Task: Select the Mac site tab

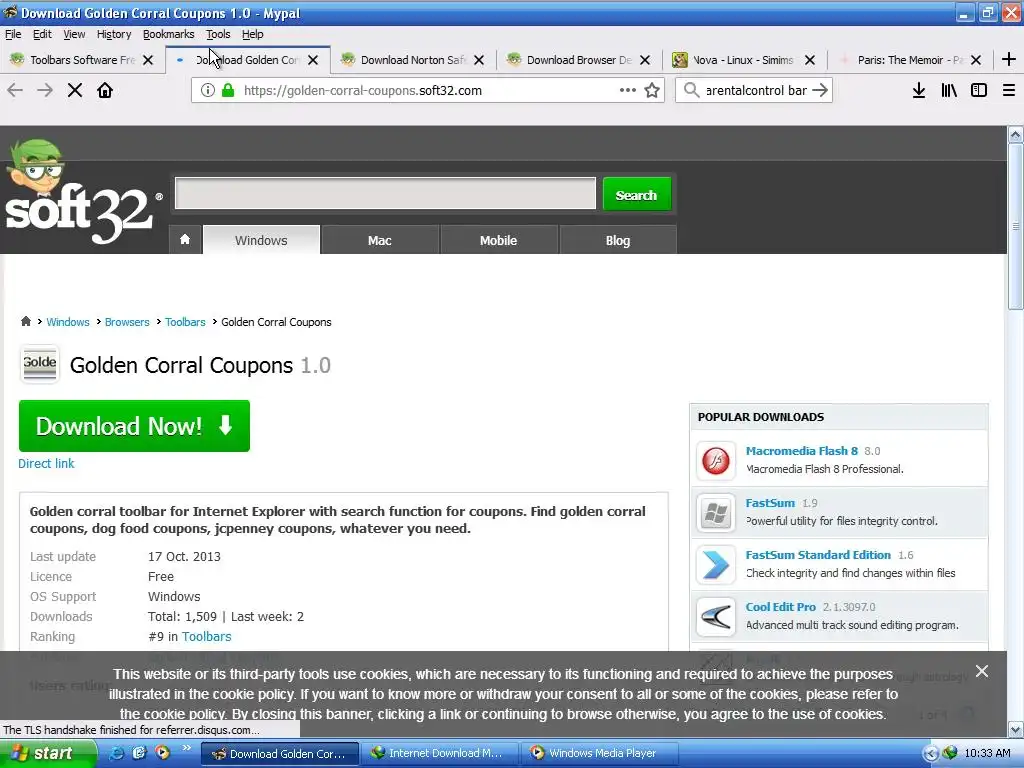Action: click(379, 240)
